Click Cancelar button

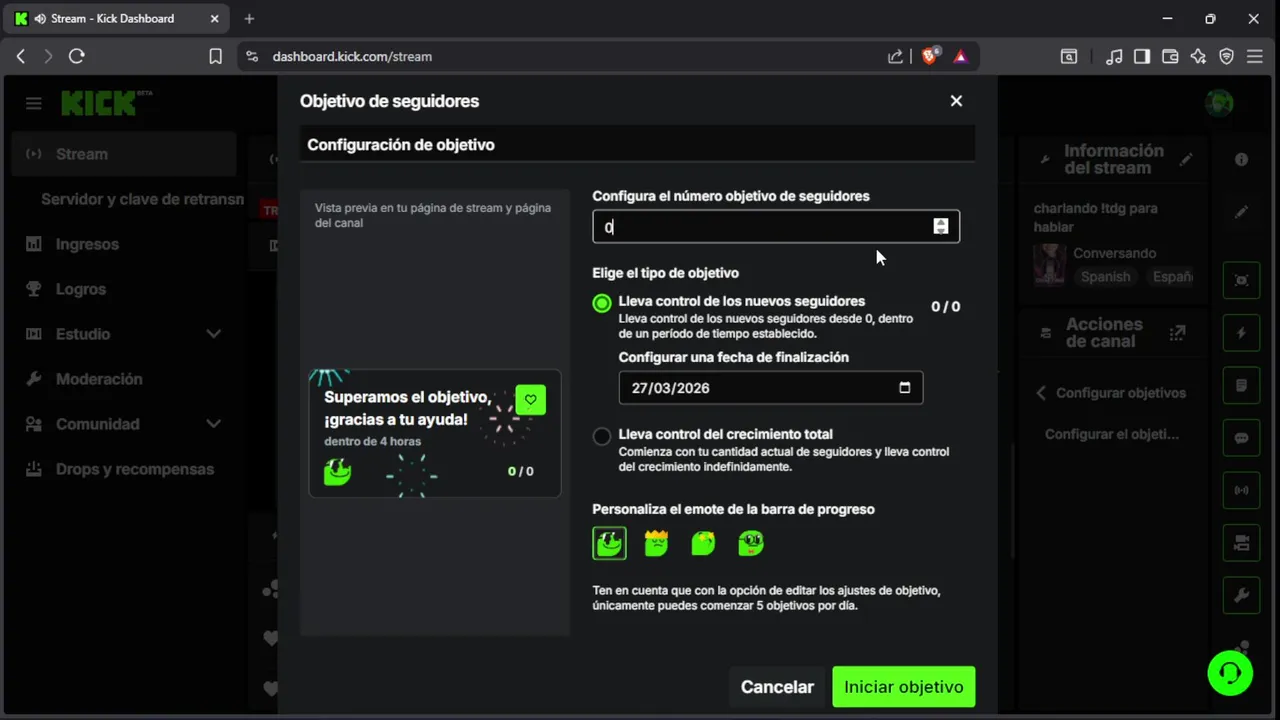point(777,687)
